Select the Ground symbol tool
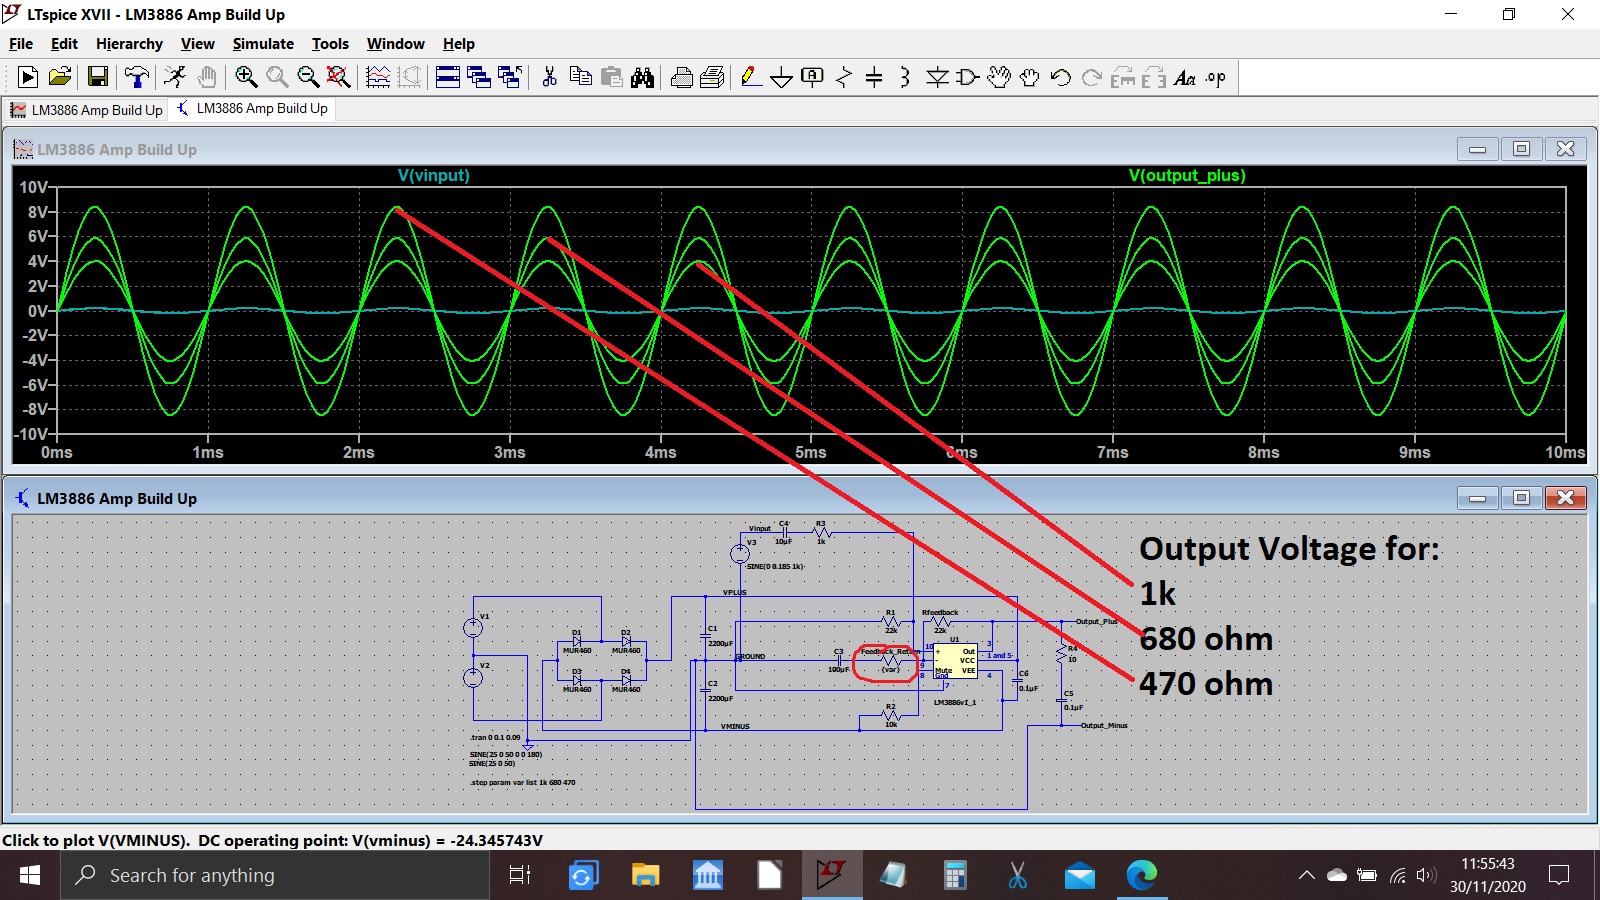This screenshot has width=1600, height=900. point(782,77)
